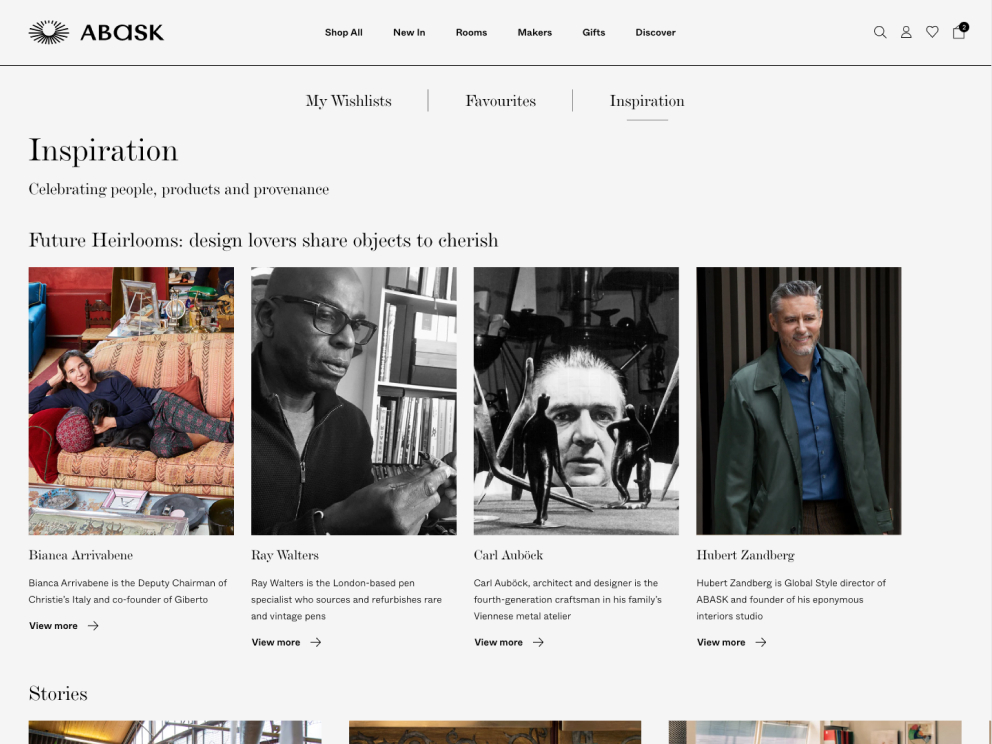
Task: Click the wishlist heart icon
Action: click(x=932, y=32)
